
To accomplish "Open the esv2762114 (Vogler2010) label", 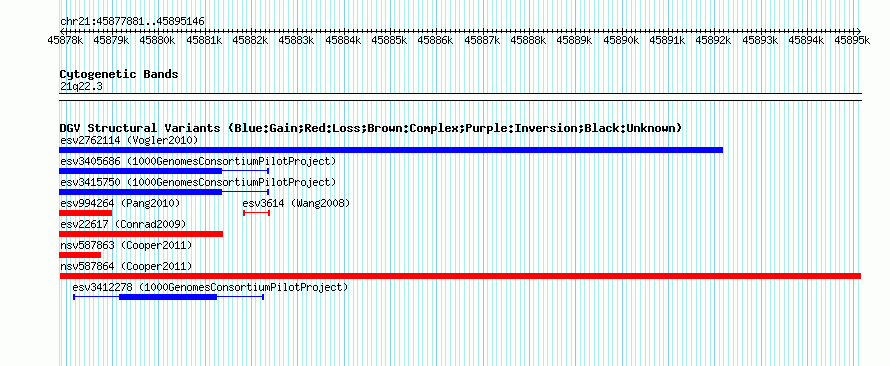I will [x=129, y=140].
